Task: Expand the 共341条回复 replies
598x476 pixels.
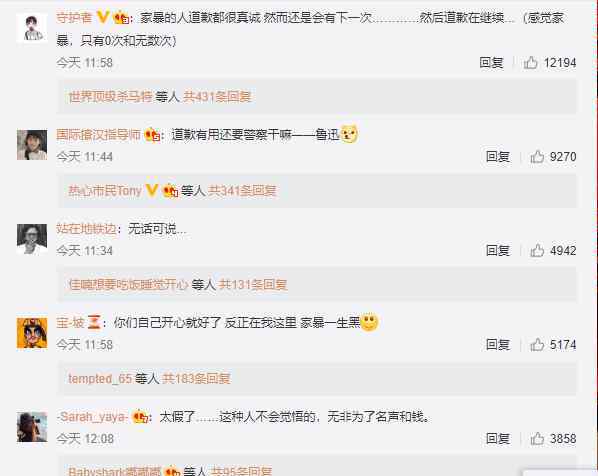Action: pyautogui.click(x=242, y=191)
